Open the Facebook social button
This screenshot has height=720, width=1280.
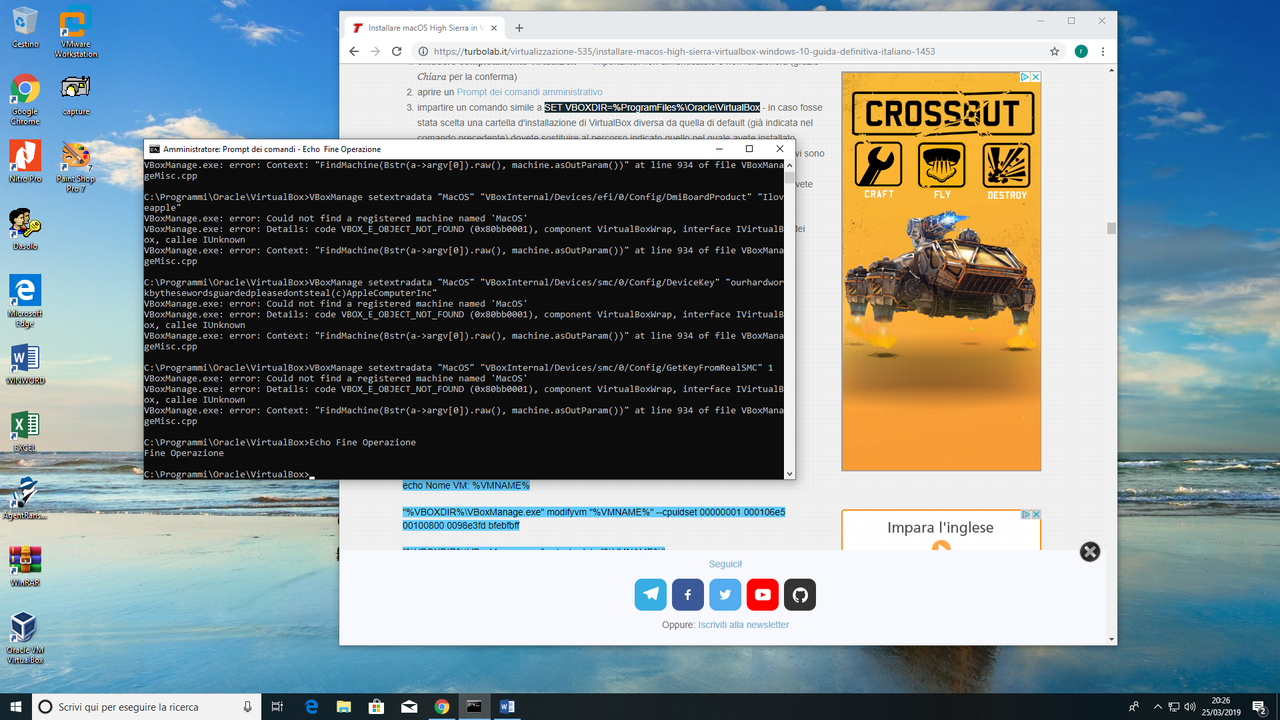[688, 595]
